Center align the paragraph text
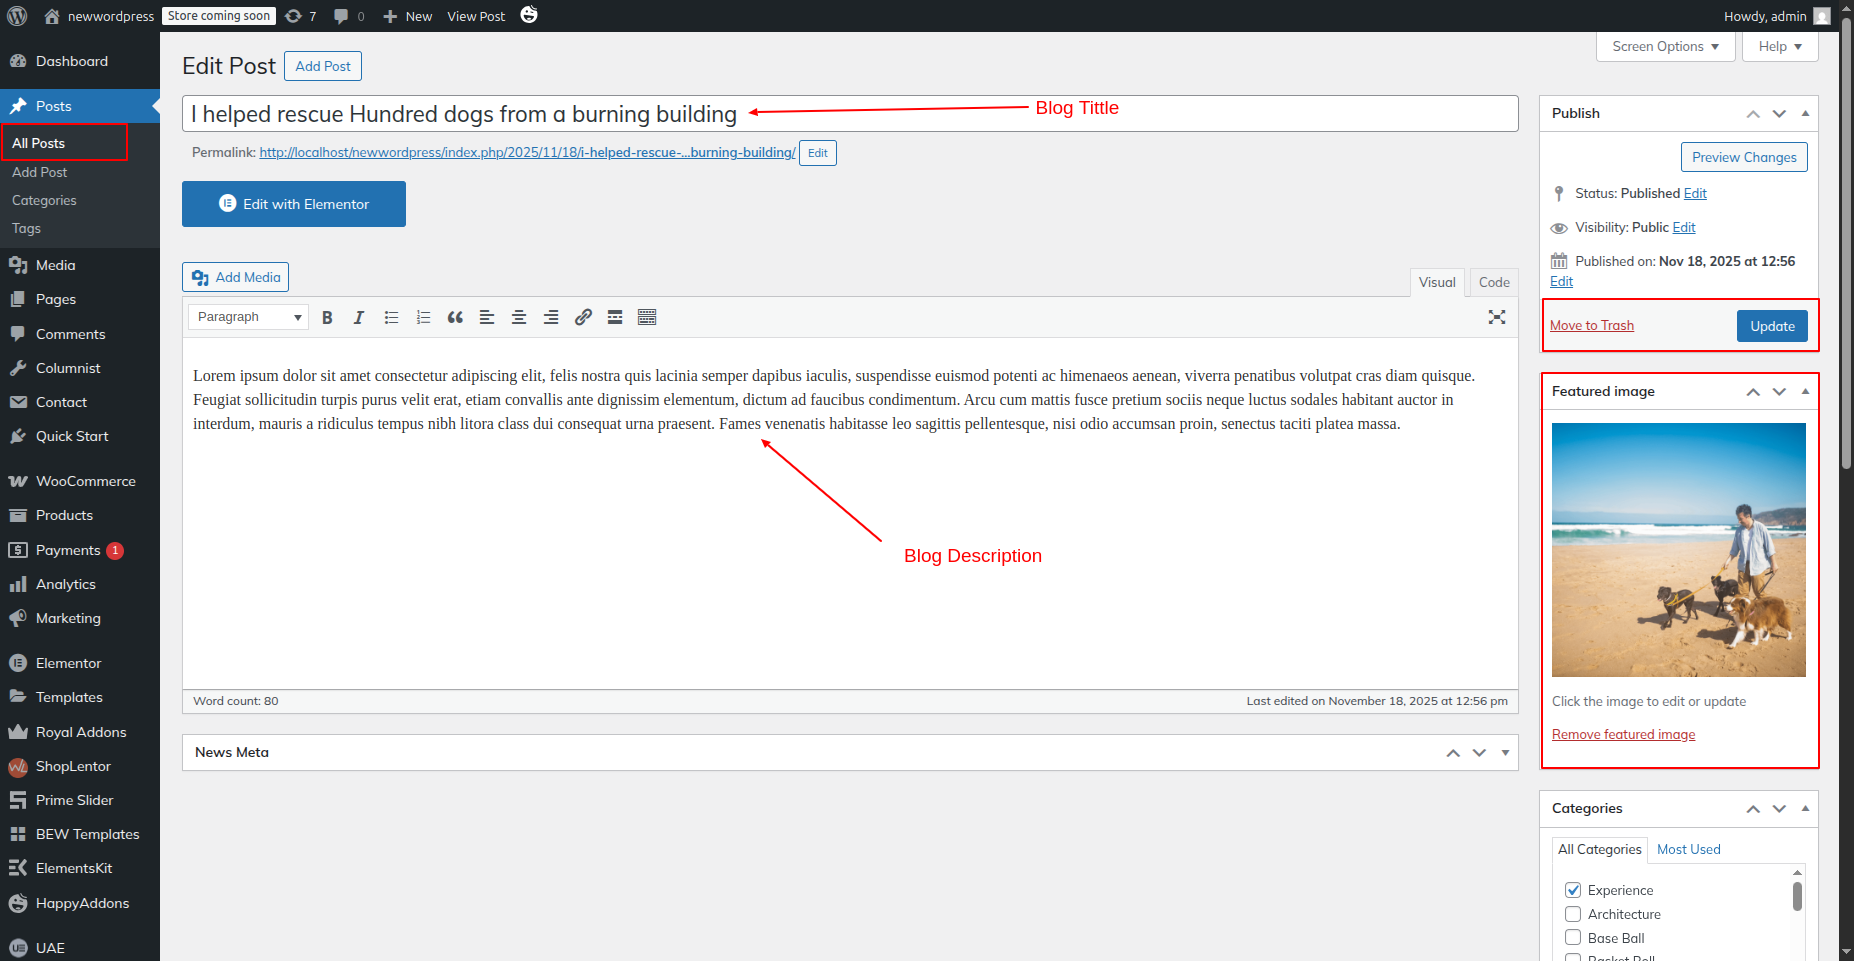Image resolution: width=1854 pixels, height=961 pixels. (519, 317)
